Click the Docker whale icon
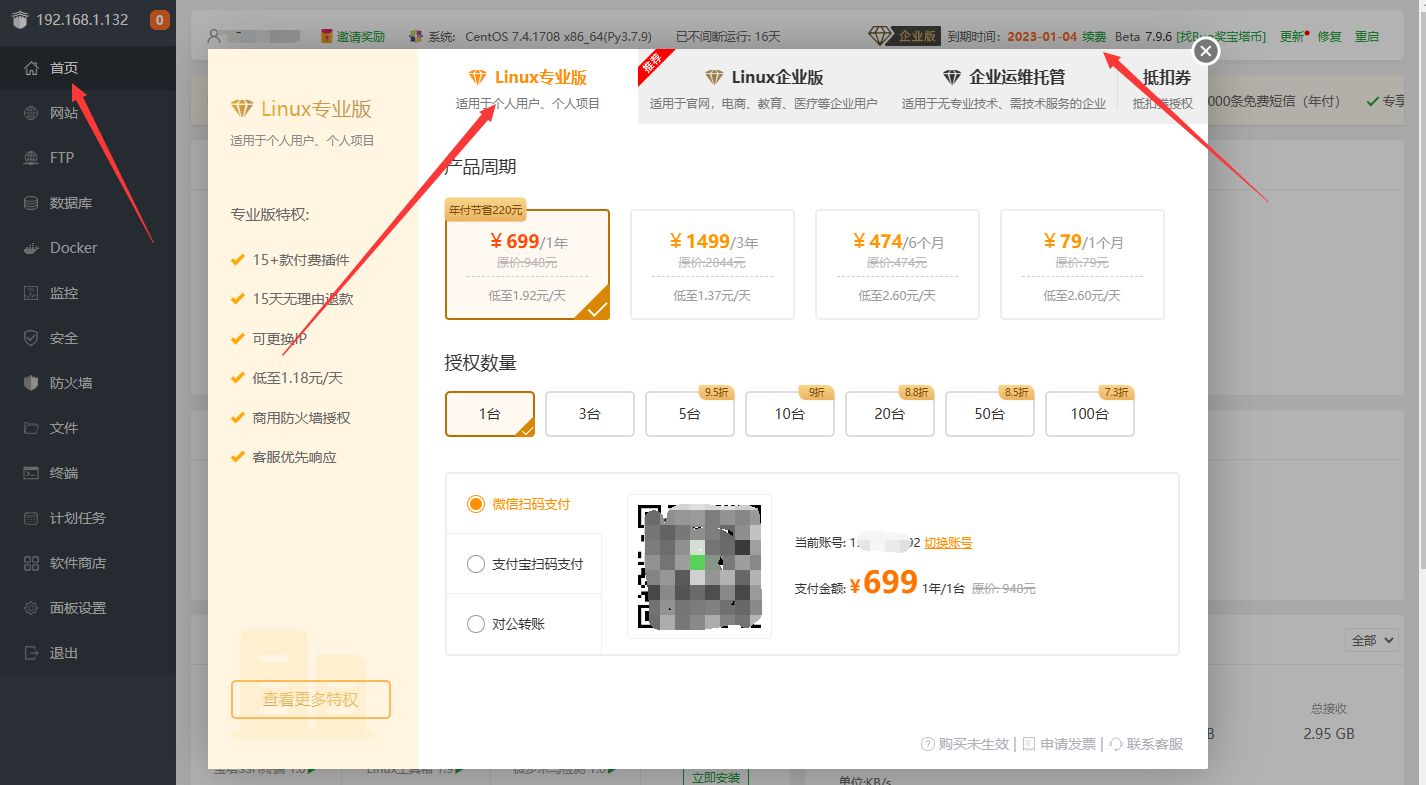This screenshot has width=1426, height=785. click(31, 248)
